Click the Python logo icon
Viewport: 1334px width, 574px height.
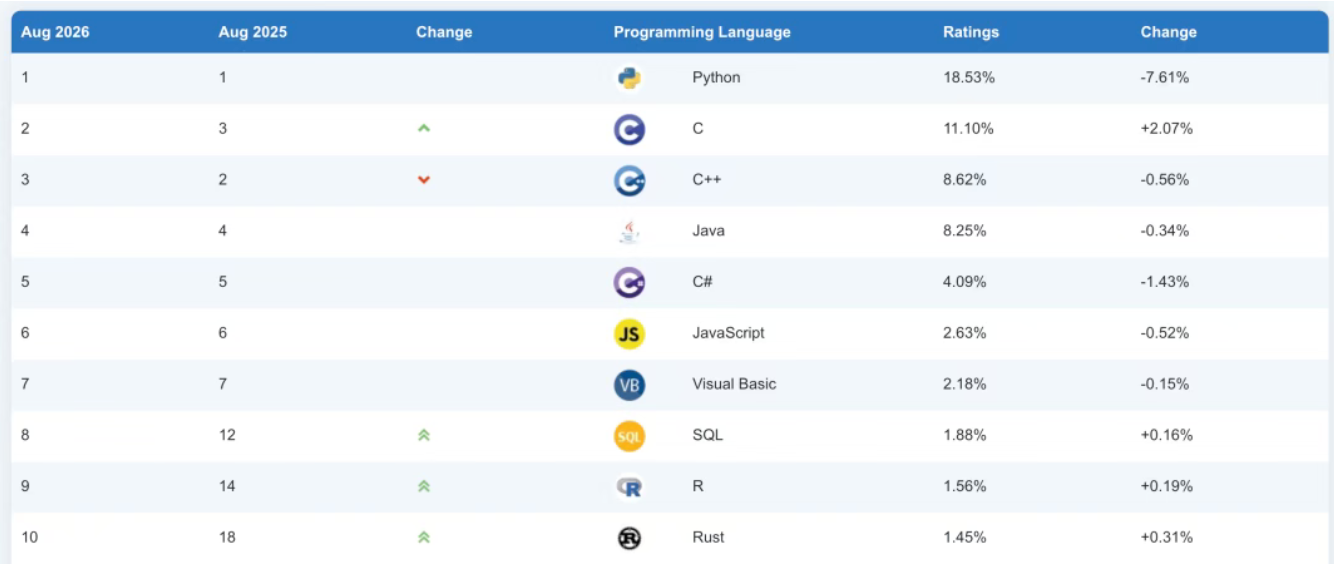(629, 78)
